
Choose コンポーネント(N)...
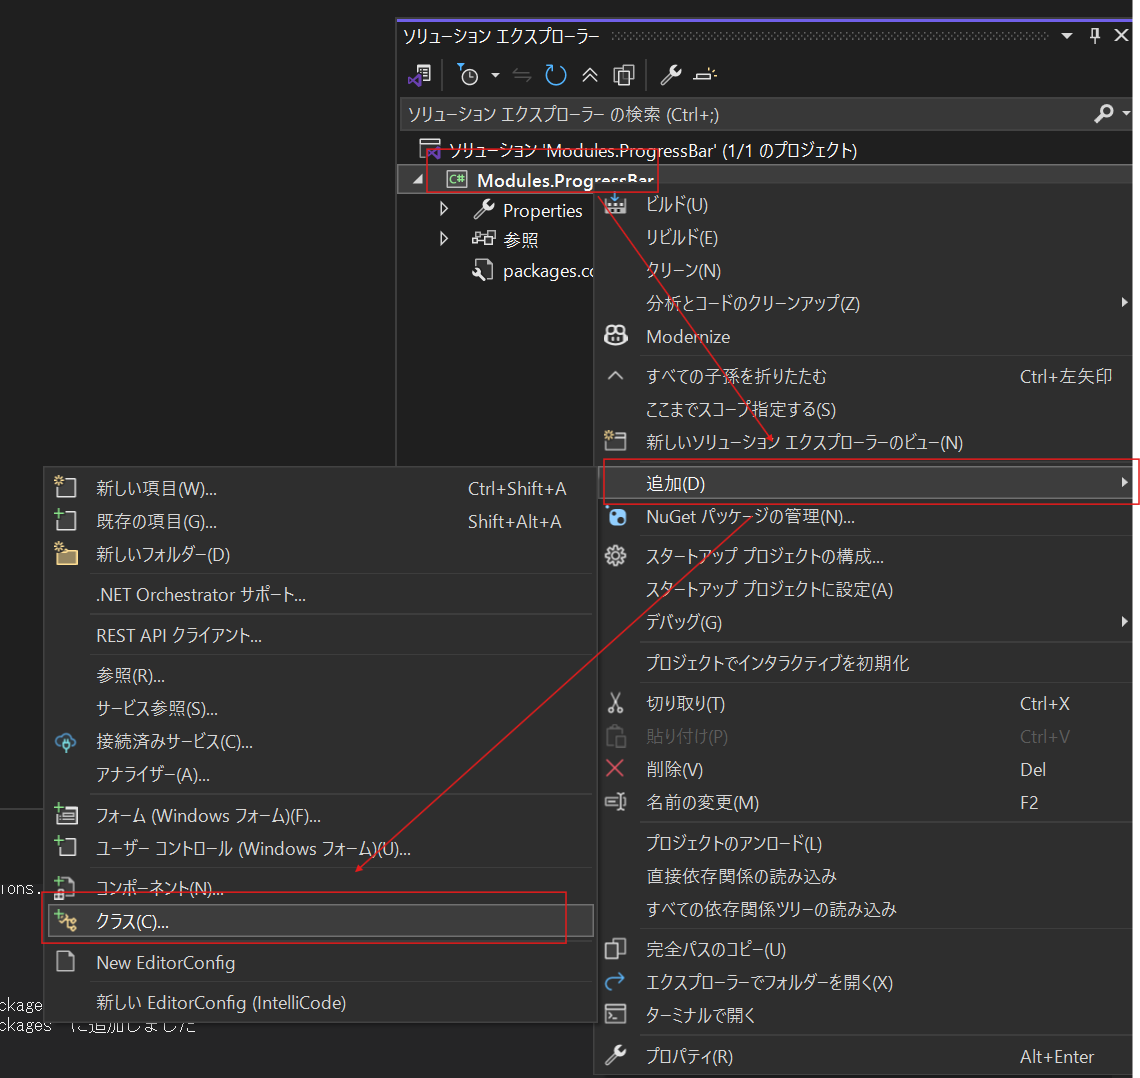(321, 888)
